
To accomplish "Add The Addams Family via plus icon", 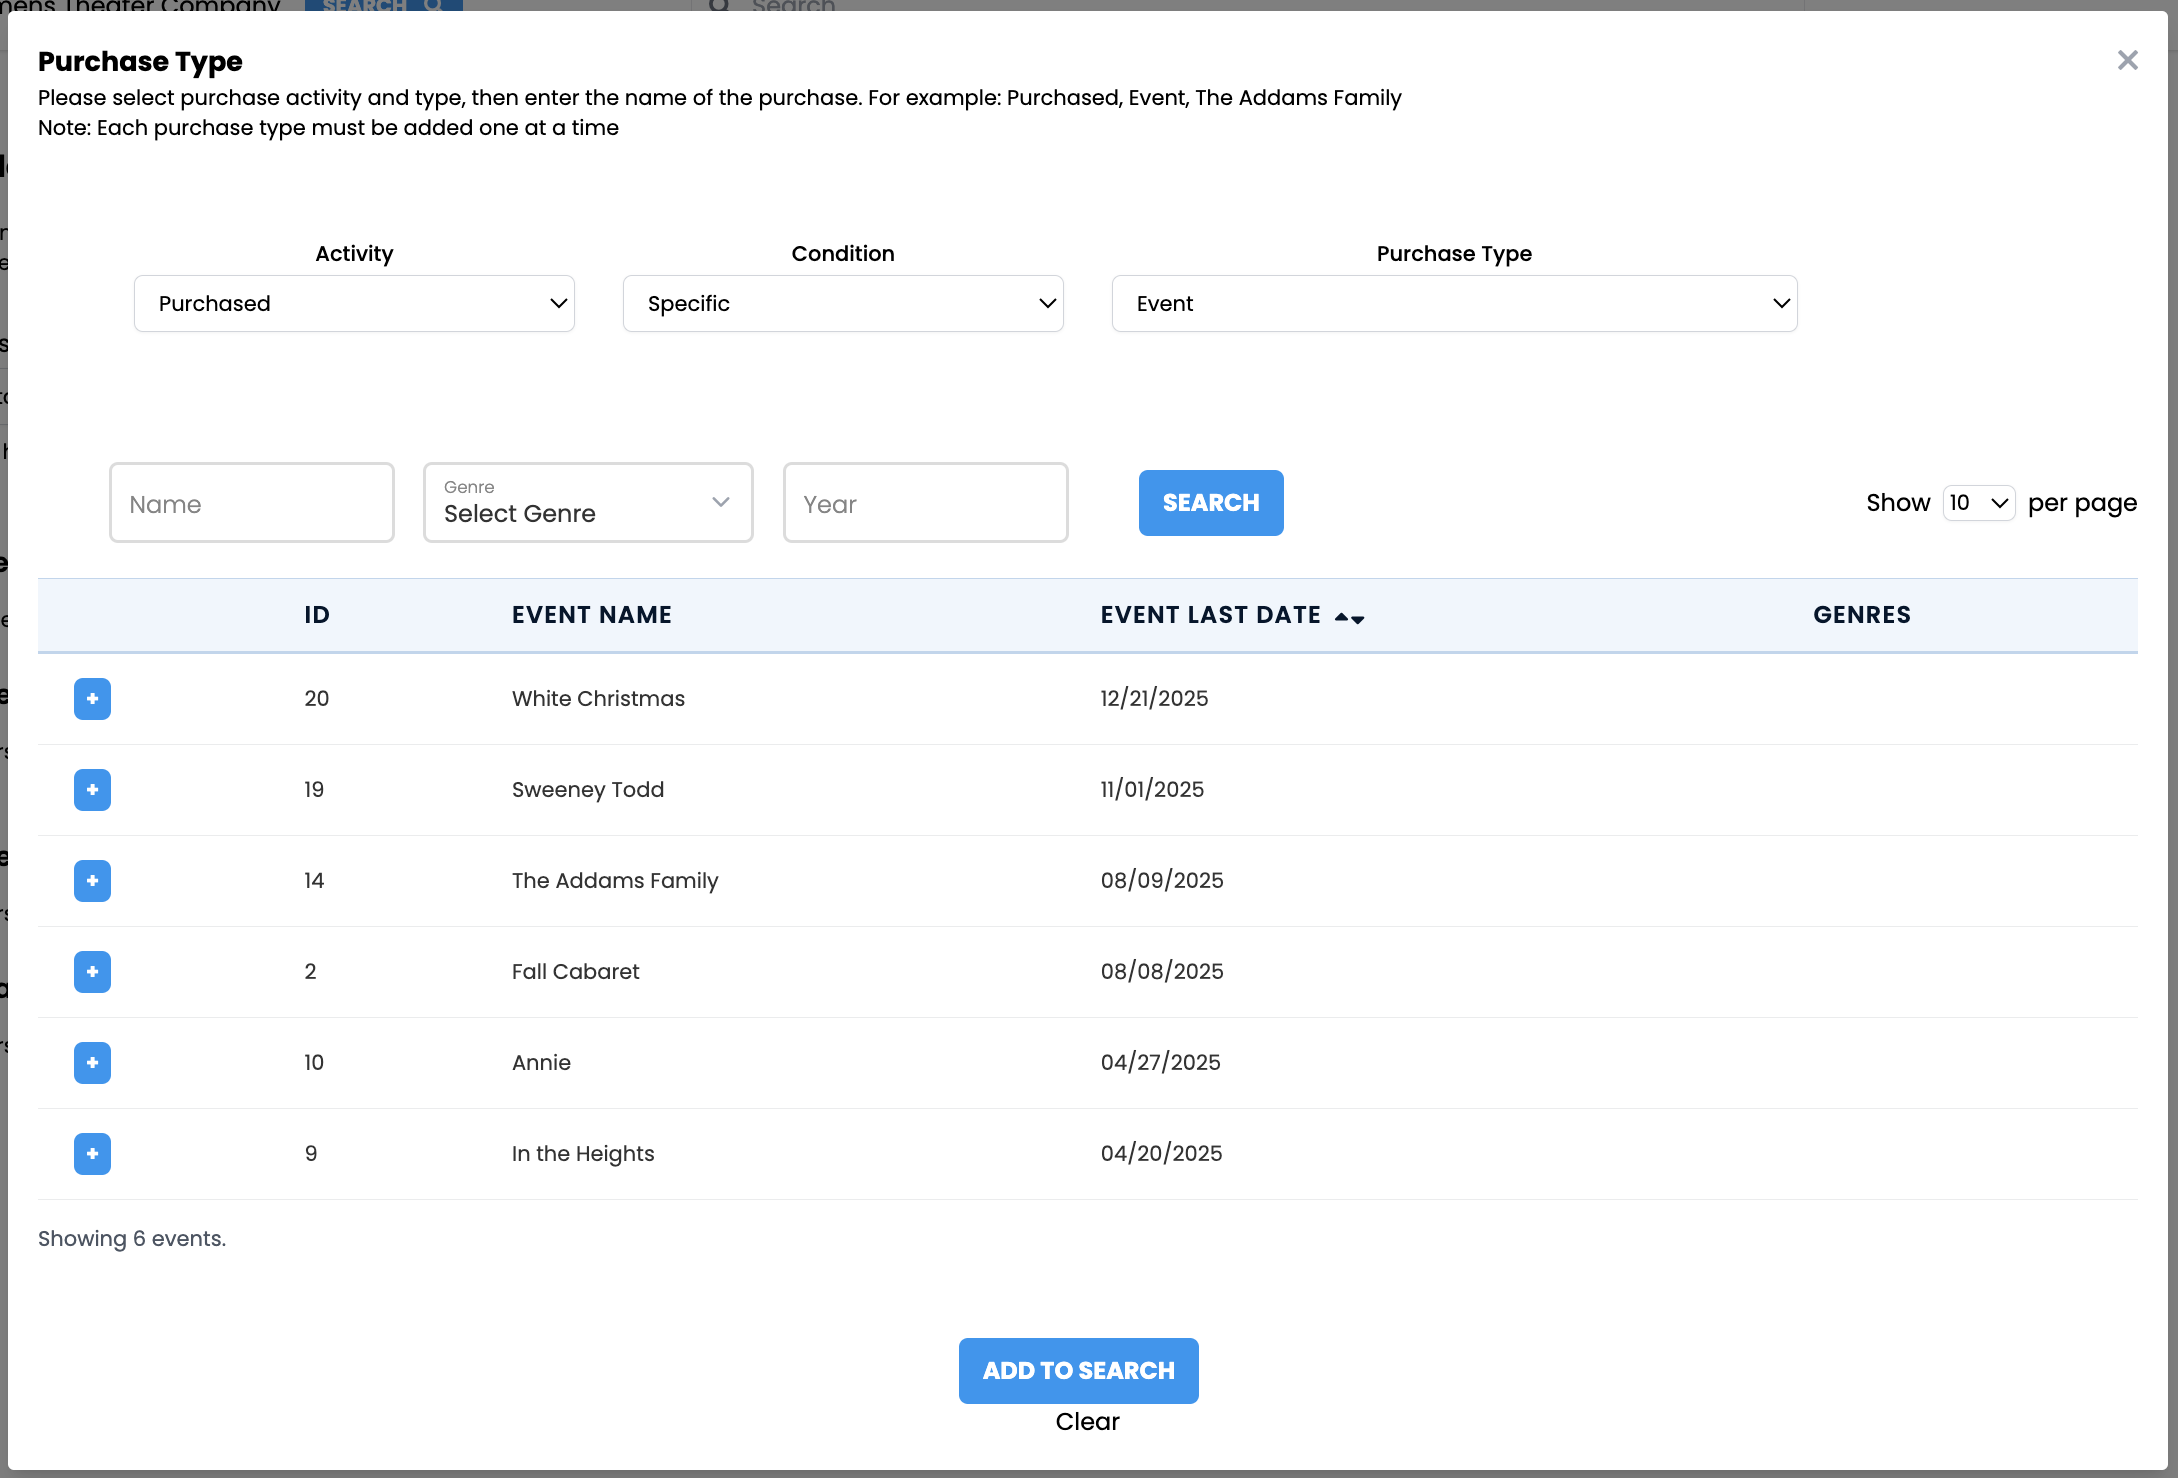I will [x=92, y=881].
